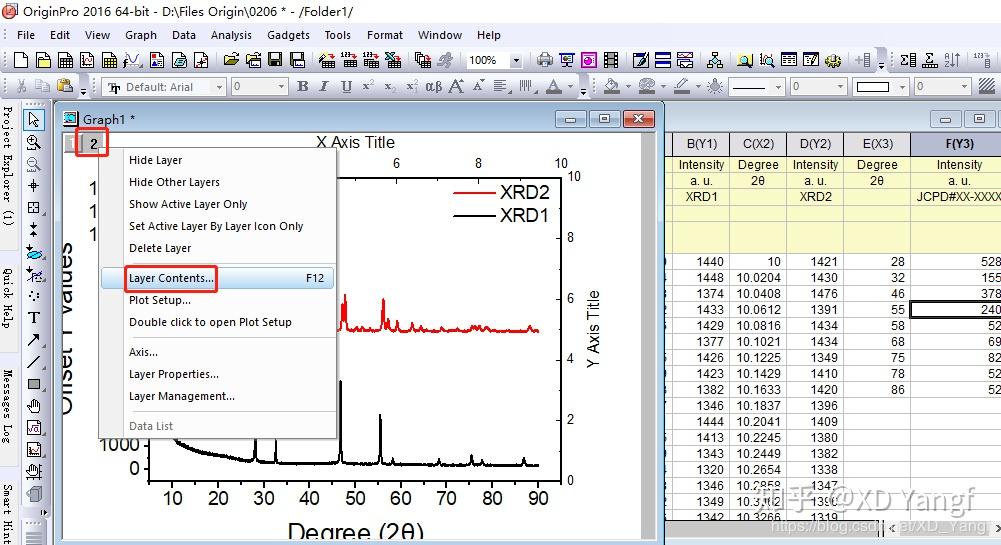The height and width of the screenshot is (545, 1001).
Task: Open the Project Explorer side tab
Action: coord(8,167)
